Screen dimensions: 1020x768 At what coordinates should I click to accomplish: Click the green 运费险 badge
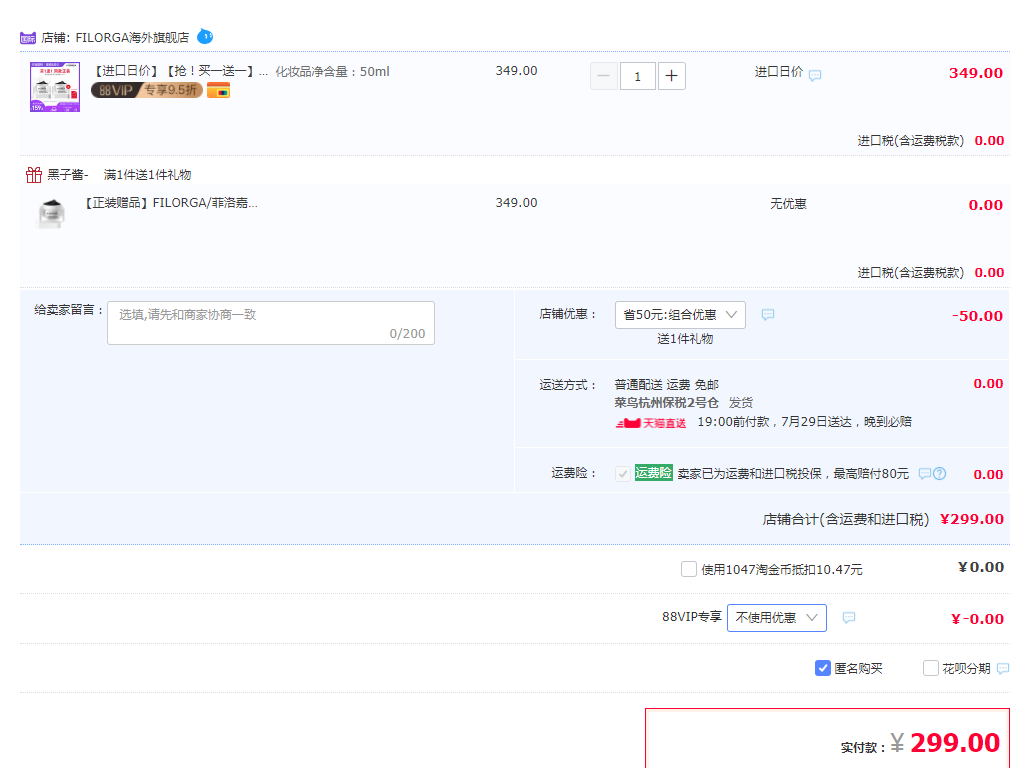(x=653, y=473)
